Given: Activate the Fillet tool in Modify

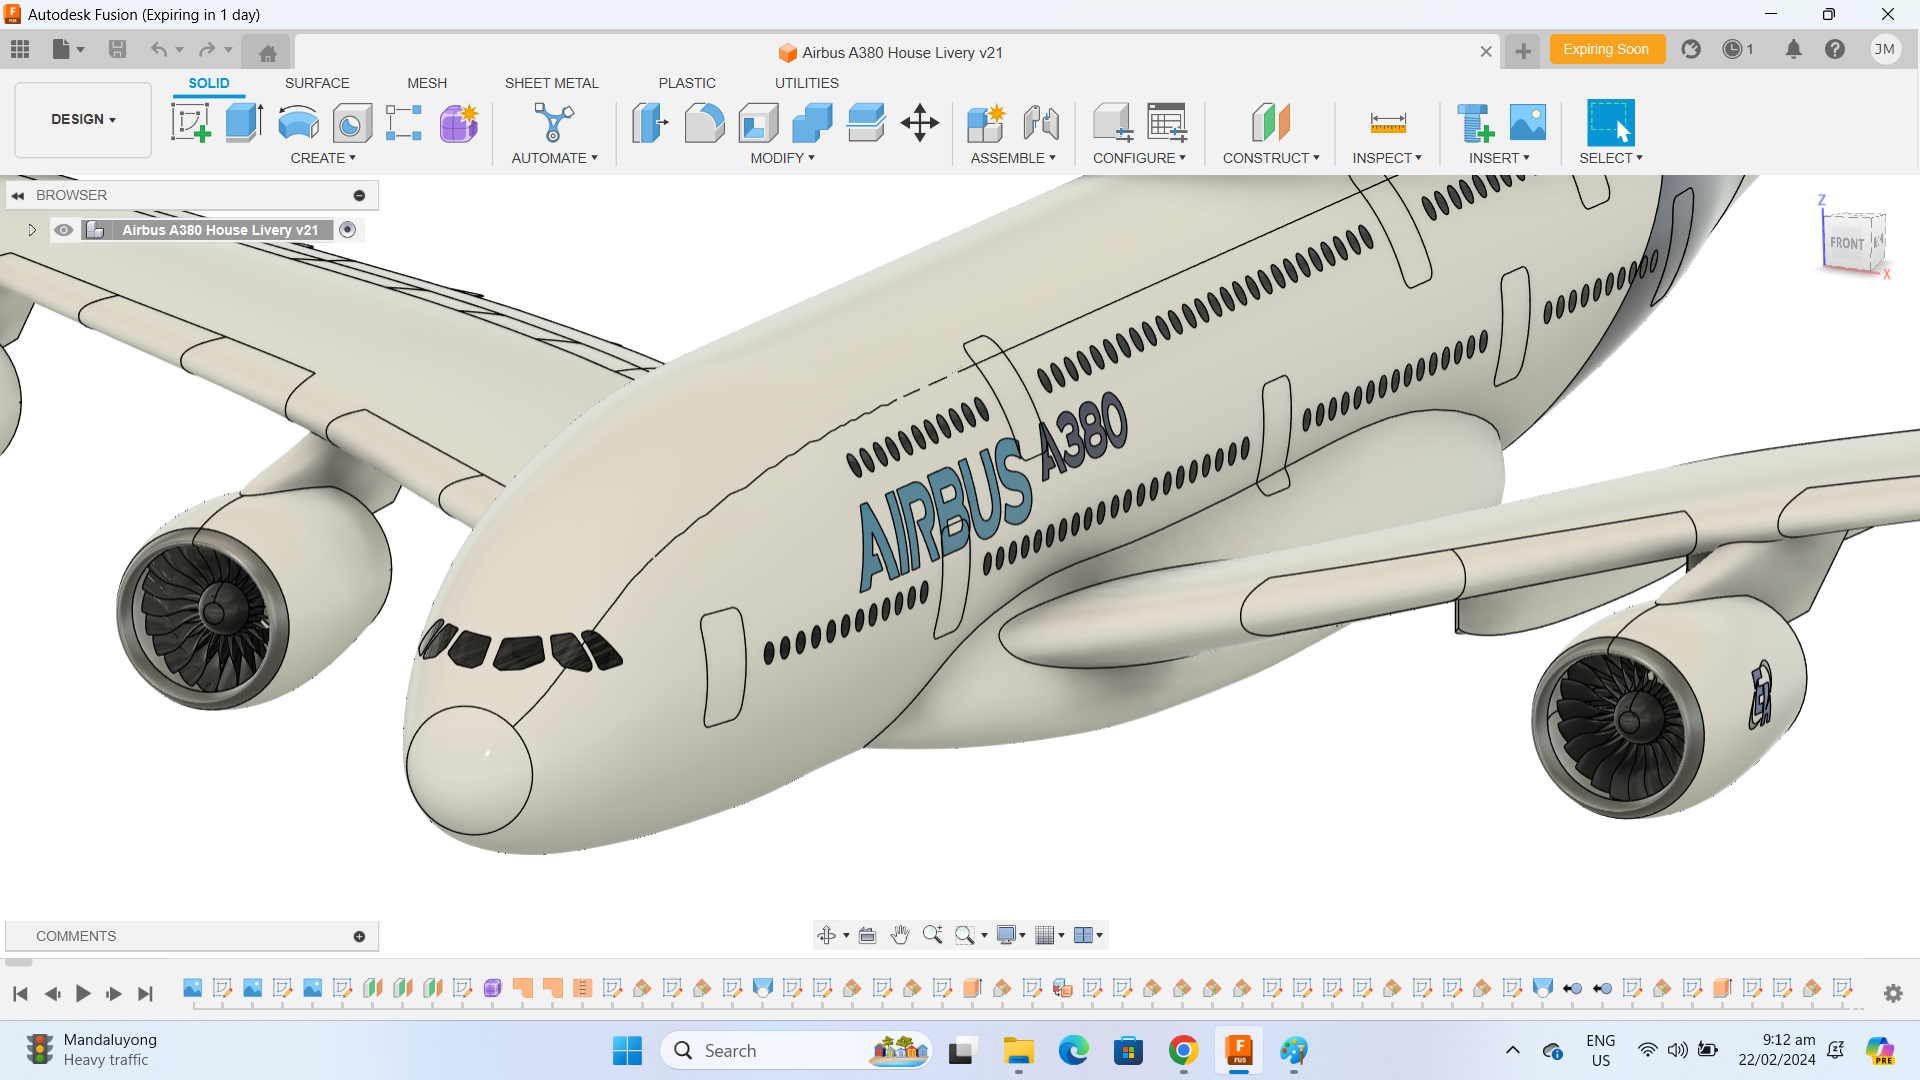Looking at the screenshot, I should click(705, 122).
